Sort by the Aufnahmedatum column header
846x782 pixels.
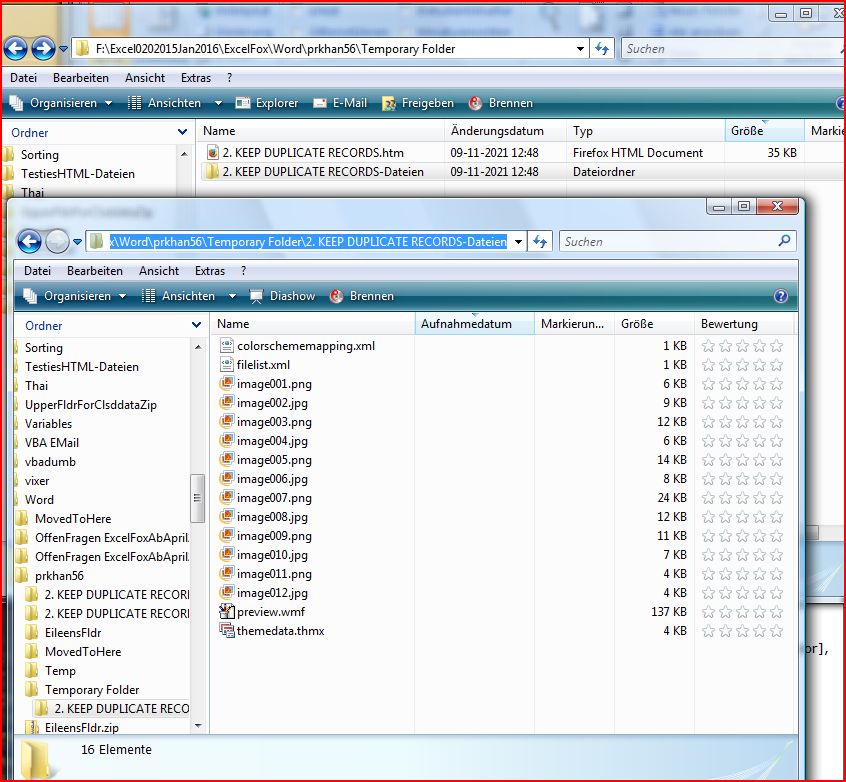pyautogui.click(x=474, y=324)
